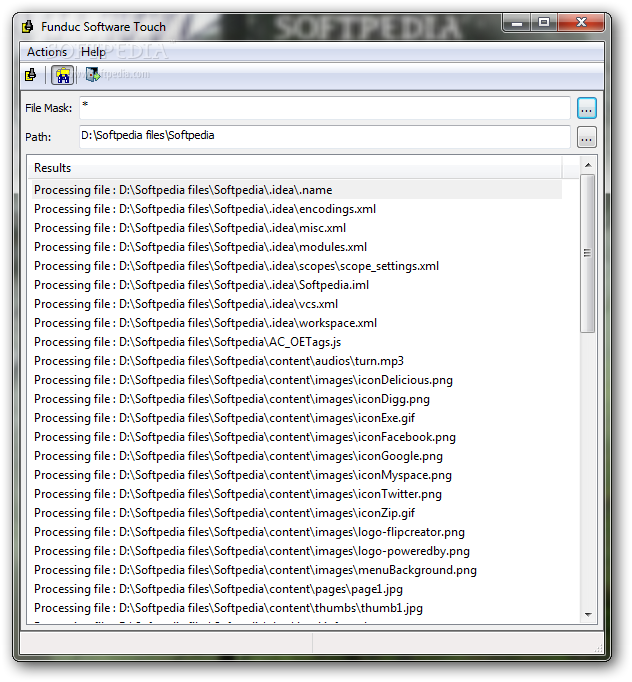Select the AC_OETags.js result row
This screenshot has width=632, height=682.
pyautogui.click(x=297, y=342)
